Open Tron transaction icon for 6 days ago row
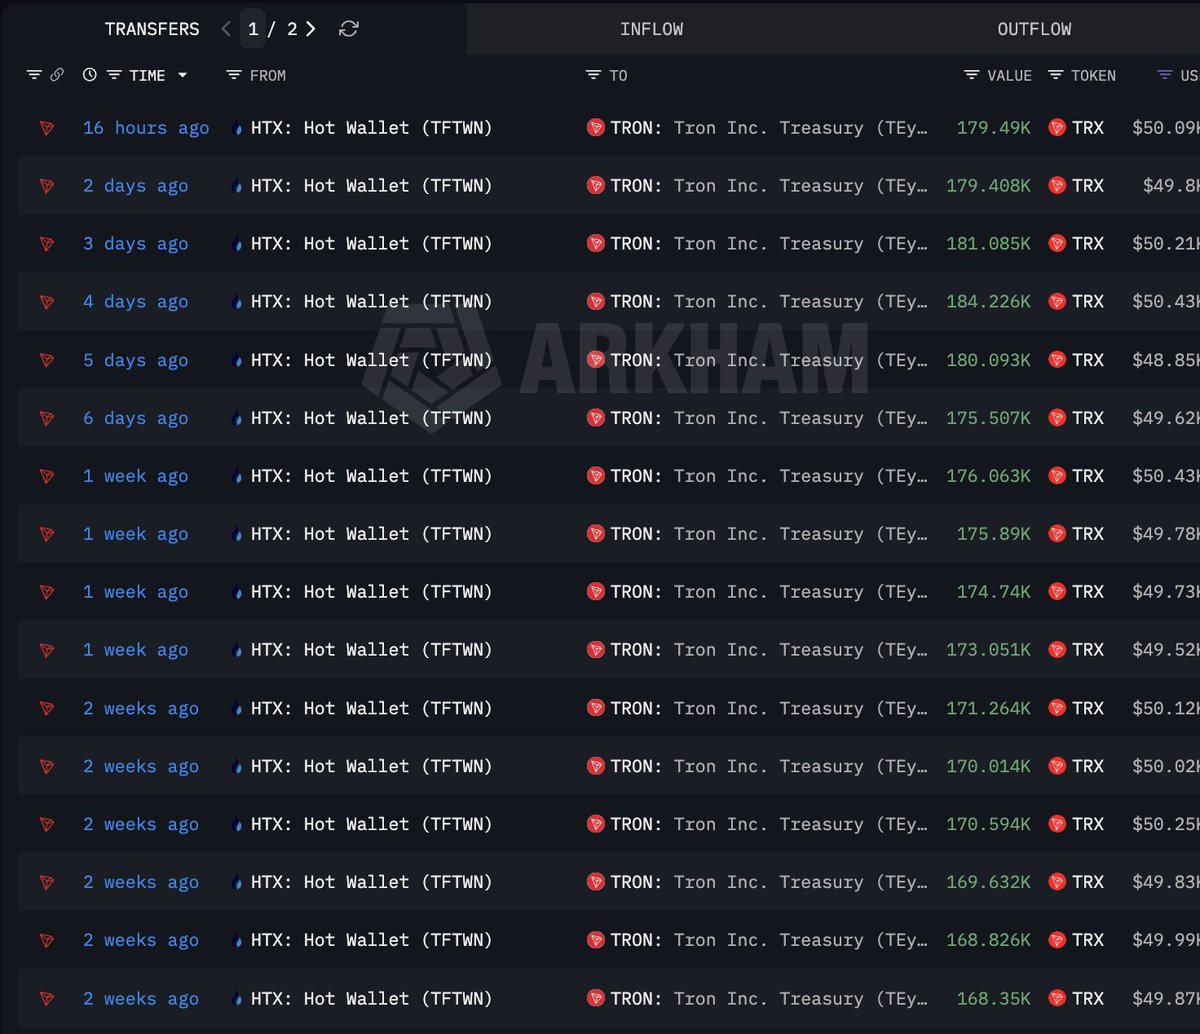This screenshot has height=1034, width=1200. [x=46, y=418]
